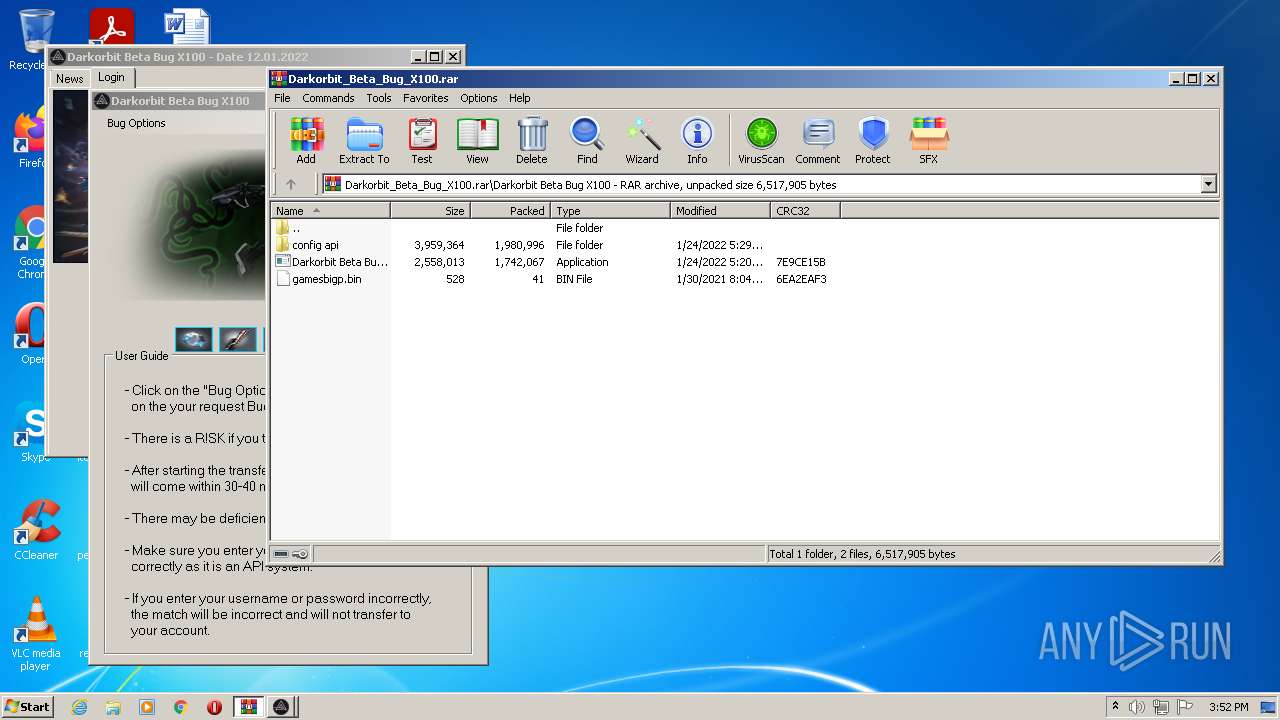Click the WinRAR taskbar button
Image resolution: width=1280 pixels, height=720 pixels.
point(248,707)
